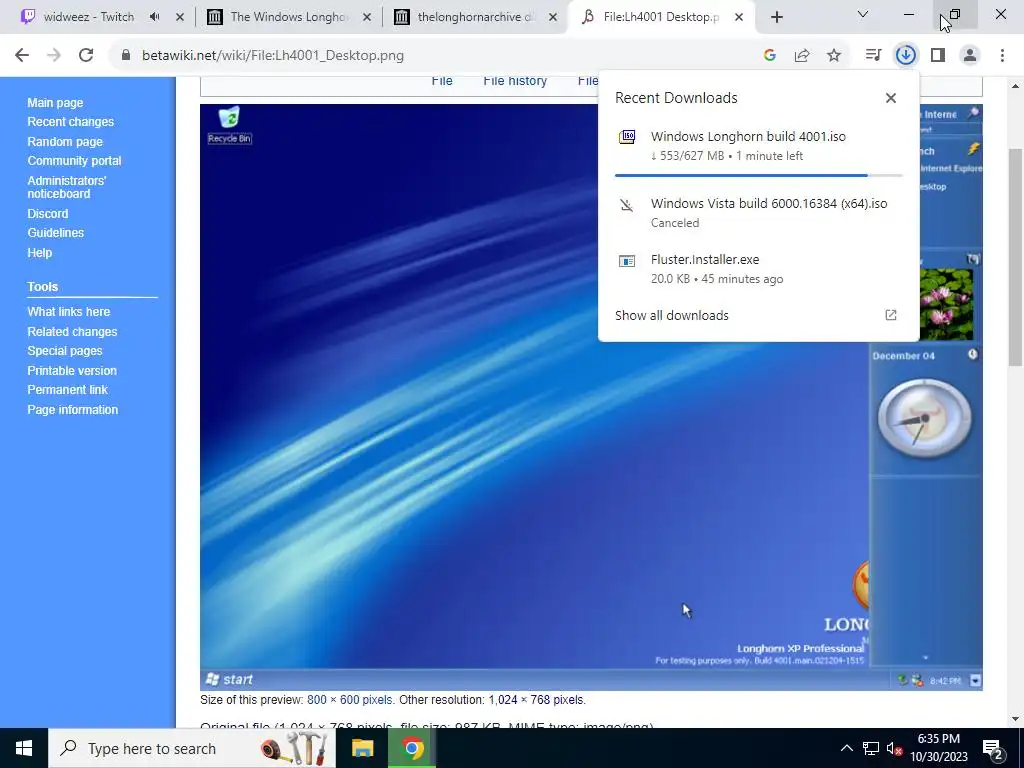This screenshot has height=768, width=1024.
Task: Expand the tab search chevron
Action: coord(863,14)
